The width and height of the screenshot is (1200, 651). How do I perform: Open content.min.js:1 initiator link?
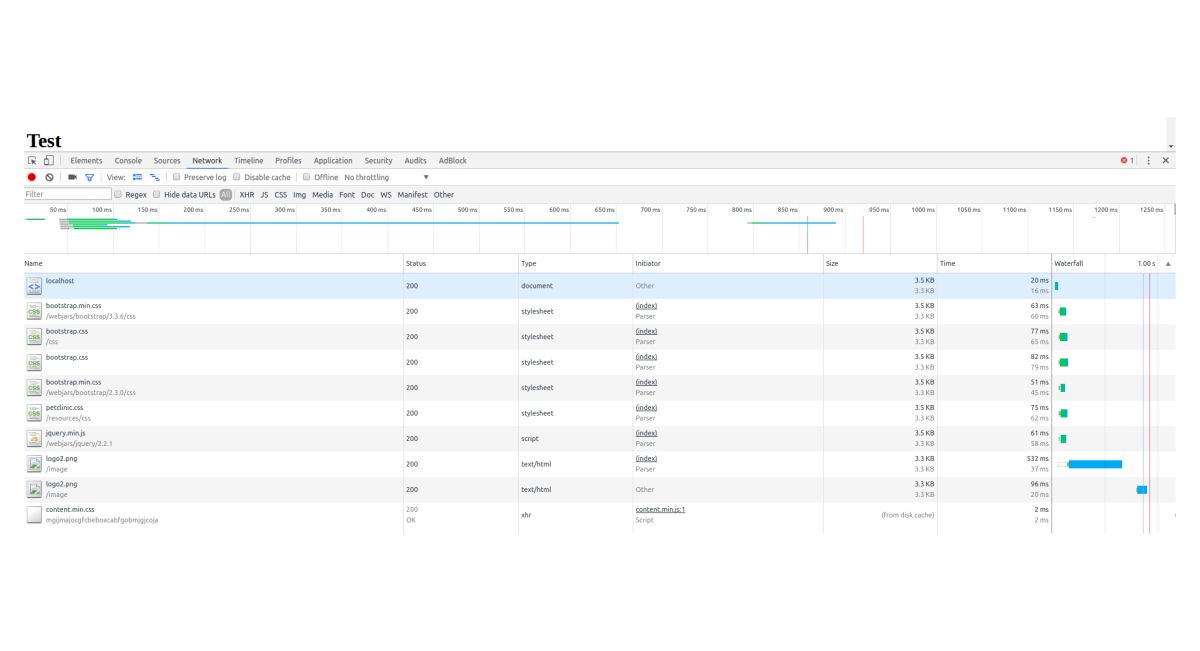click(x=660, y=509)
